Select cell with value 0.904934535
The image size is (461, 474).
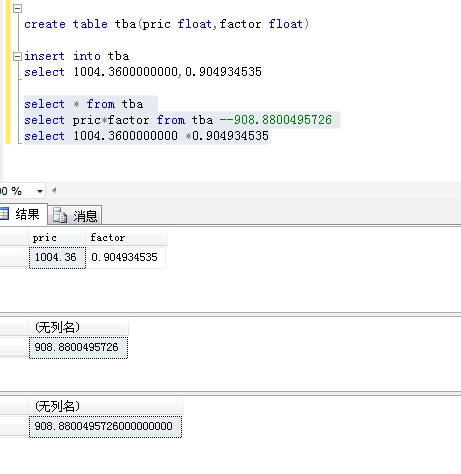pos(126,257)
